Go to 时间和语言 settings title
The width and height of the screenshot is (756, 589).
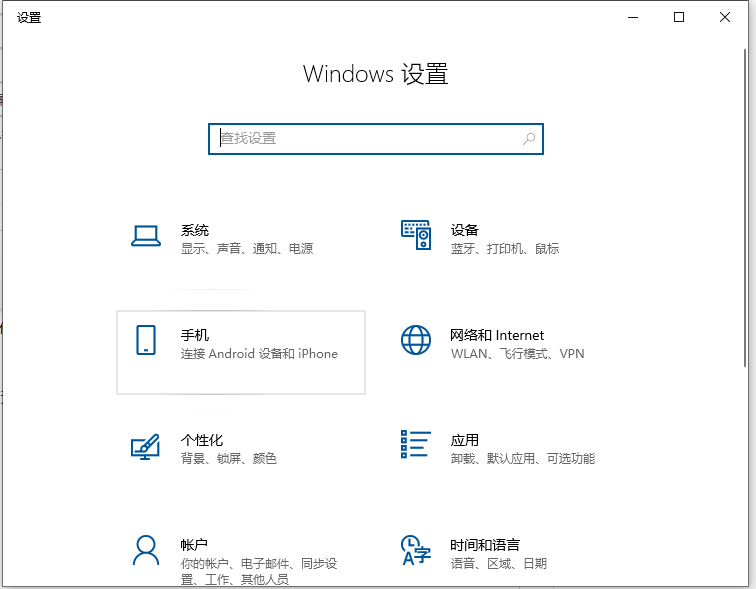click(485, 545)
